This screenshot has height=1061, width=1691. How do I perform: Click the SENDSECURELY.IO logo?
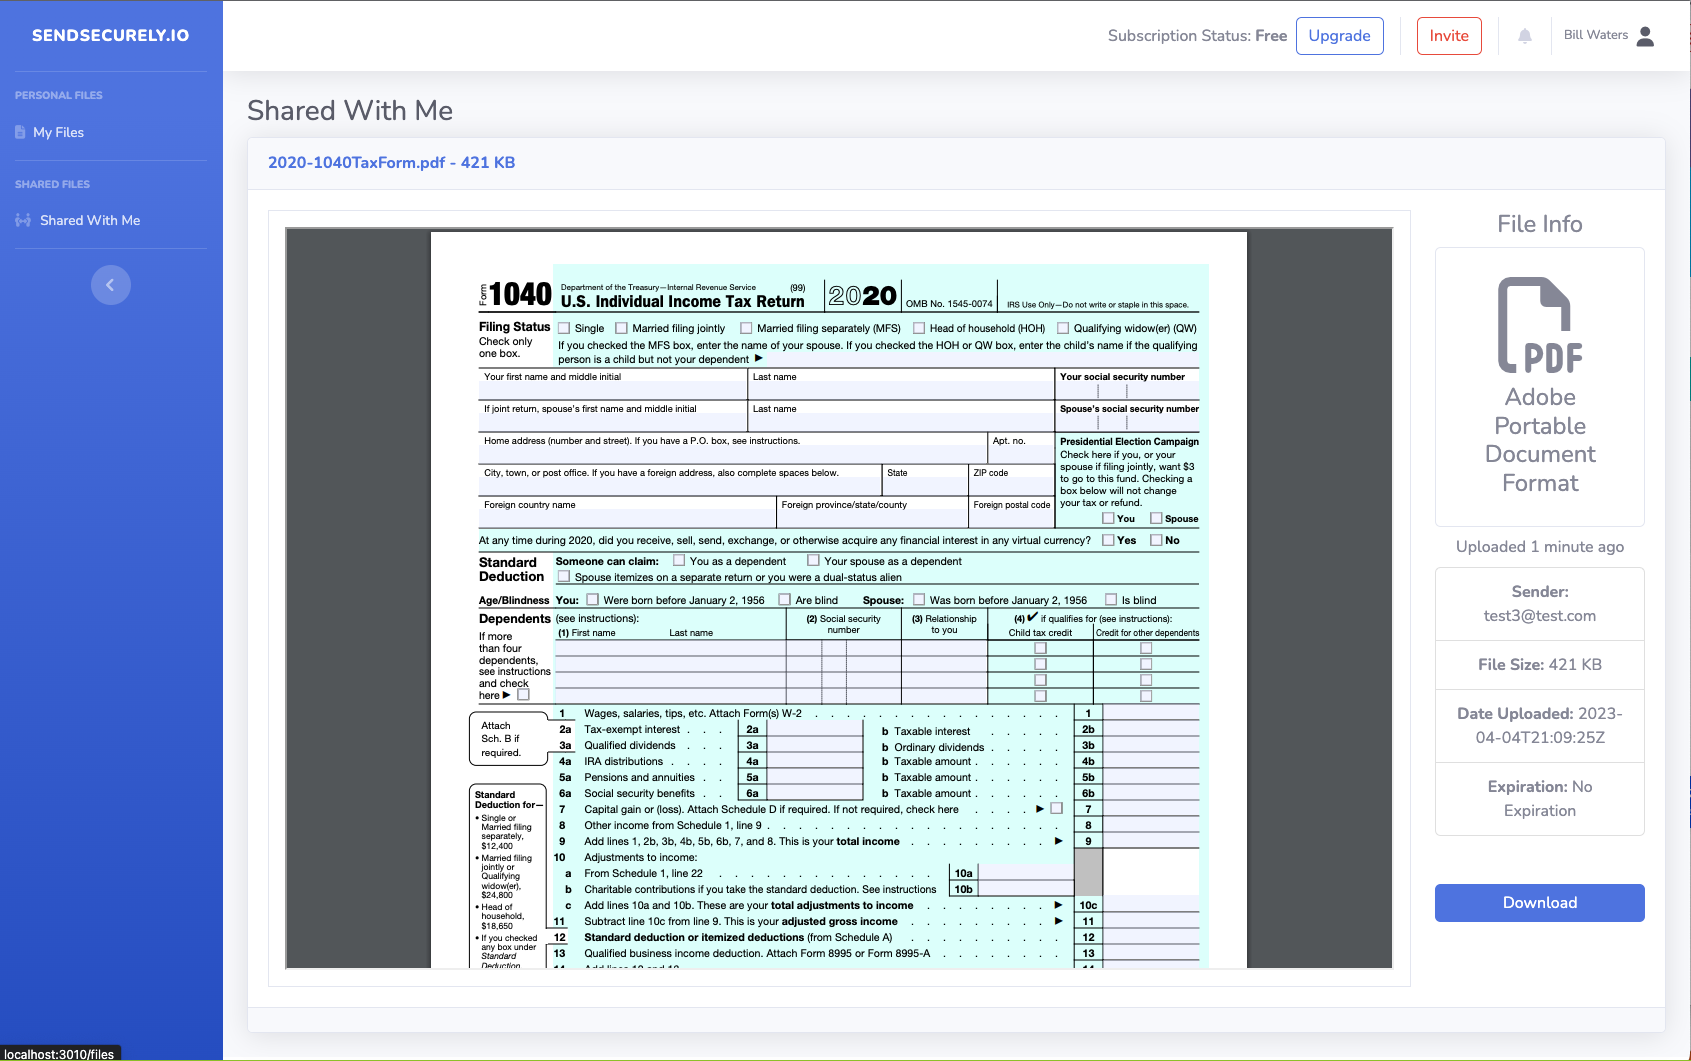point(110,35)
